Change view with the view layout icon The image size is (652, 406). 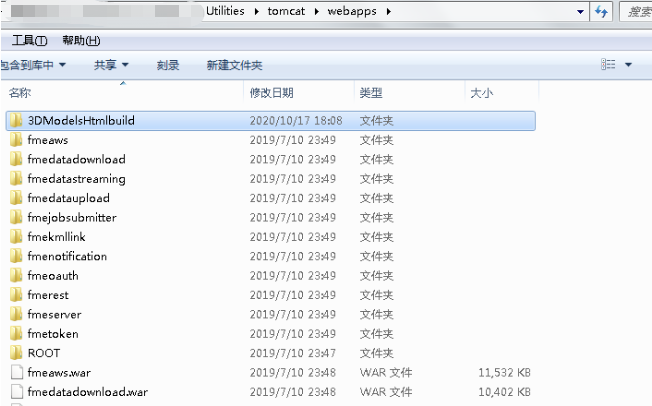point(608,64)
